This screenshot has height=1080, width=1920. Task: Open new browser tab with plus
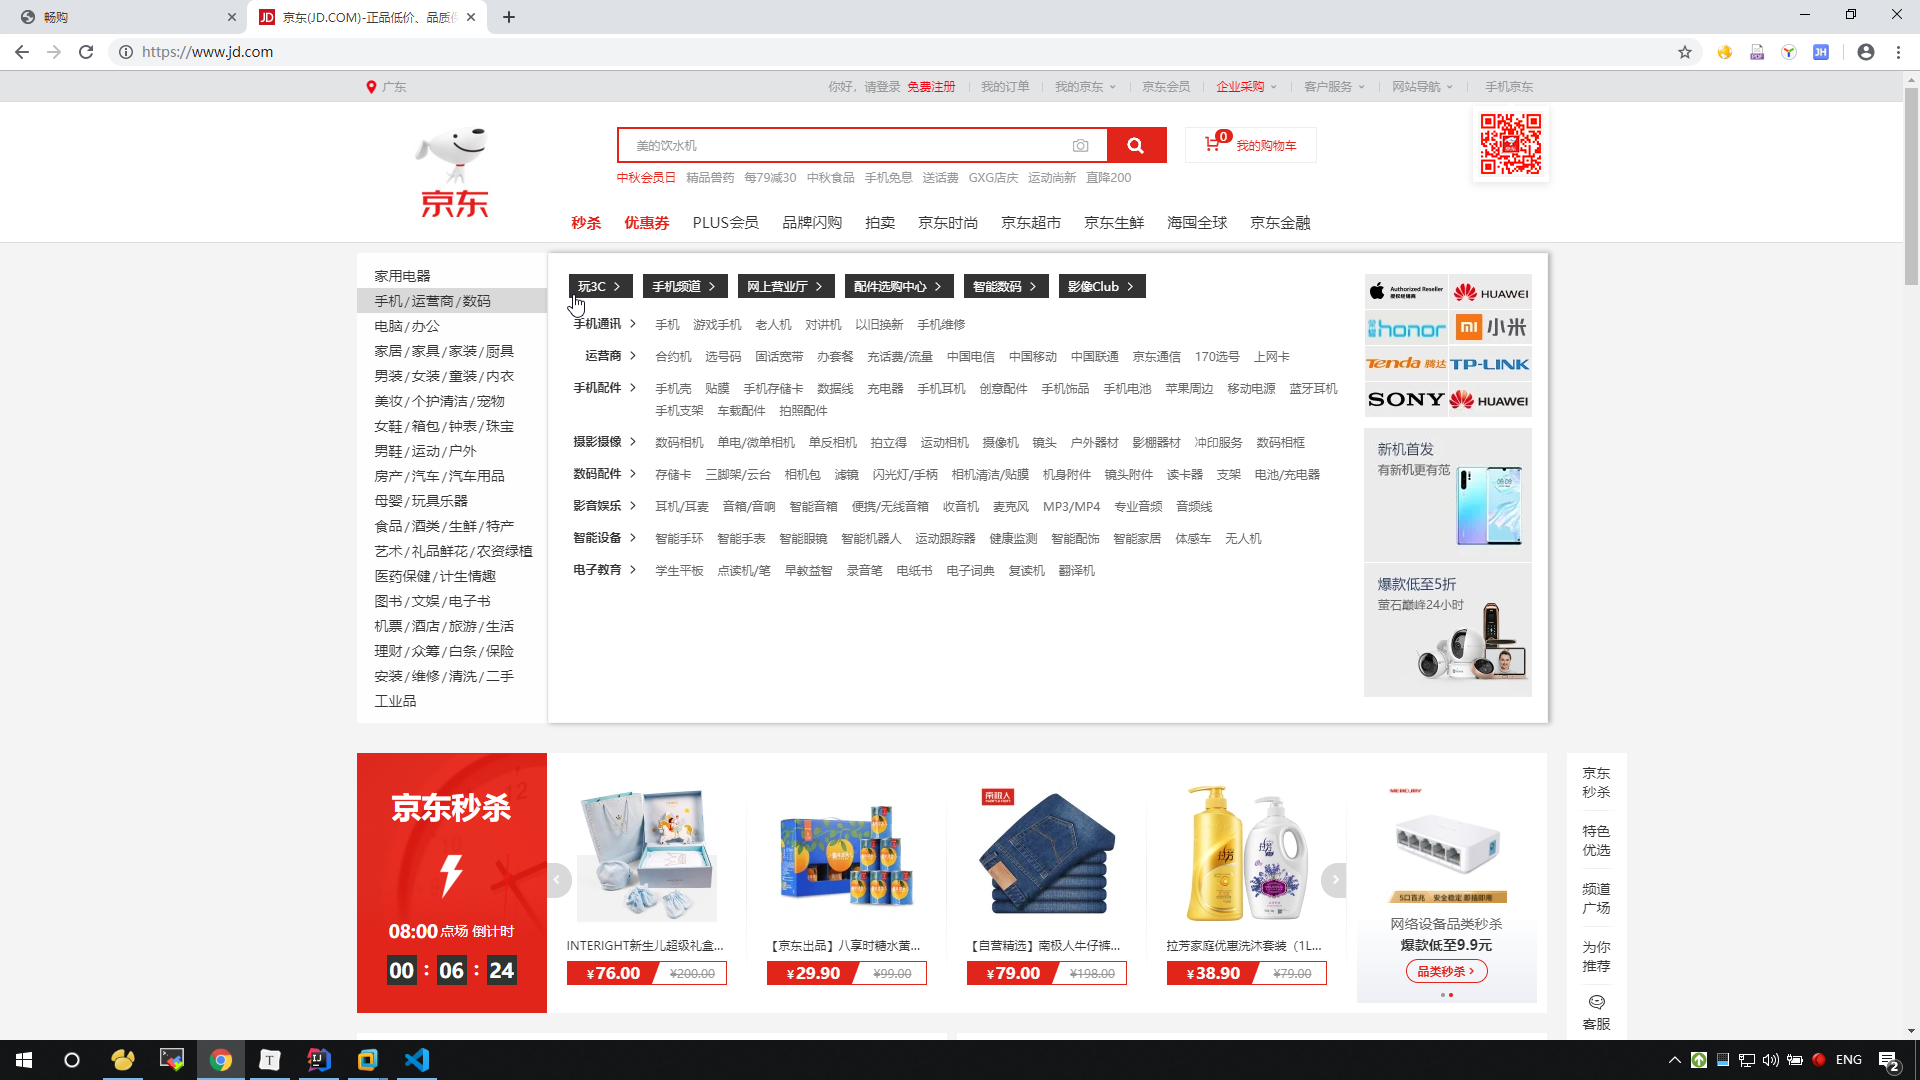tap(509, 17)
